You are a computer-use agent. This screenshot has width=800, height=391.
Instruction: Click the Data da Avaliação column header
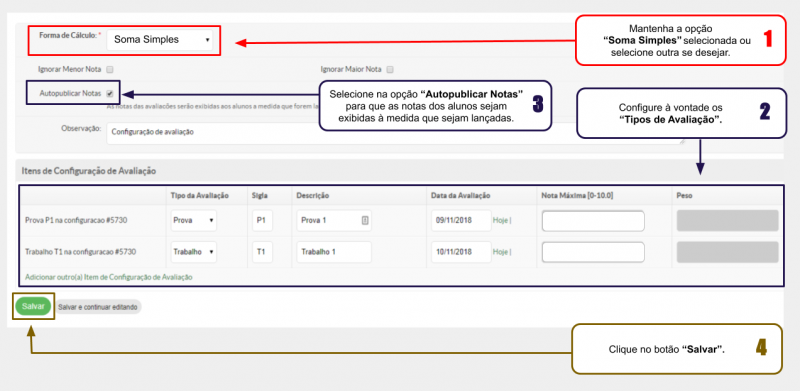[460, 196]
